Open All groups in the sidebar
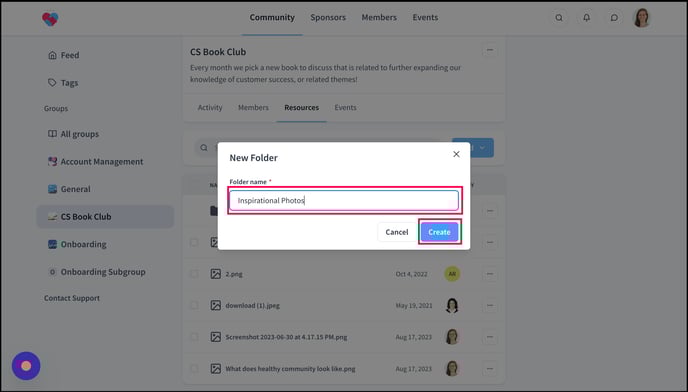 click(105, 134)
